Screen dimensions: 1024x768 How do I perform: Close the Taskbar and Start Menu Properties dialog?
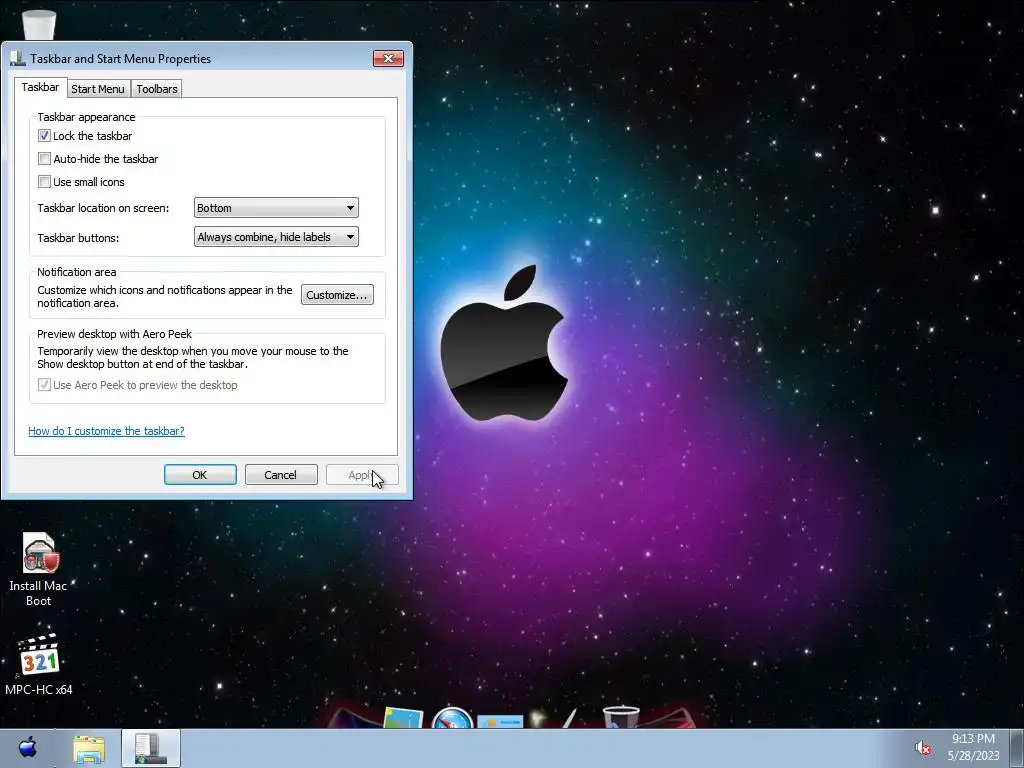[x=389, y=59]
